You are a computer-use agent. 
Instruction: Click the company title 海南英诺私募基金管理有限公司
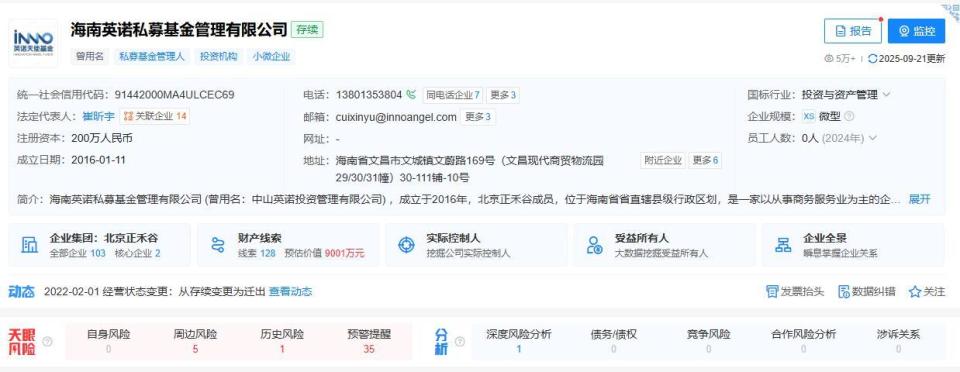pyautogui.click(x=179, y=29)
